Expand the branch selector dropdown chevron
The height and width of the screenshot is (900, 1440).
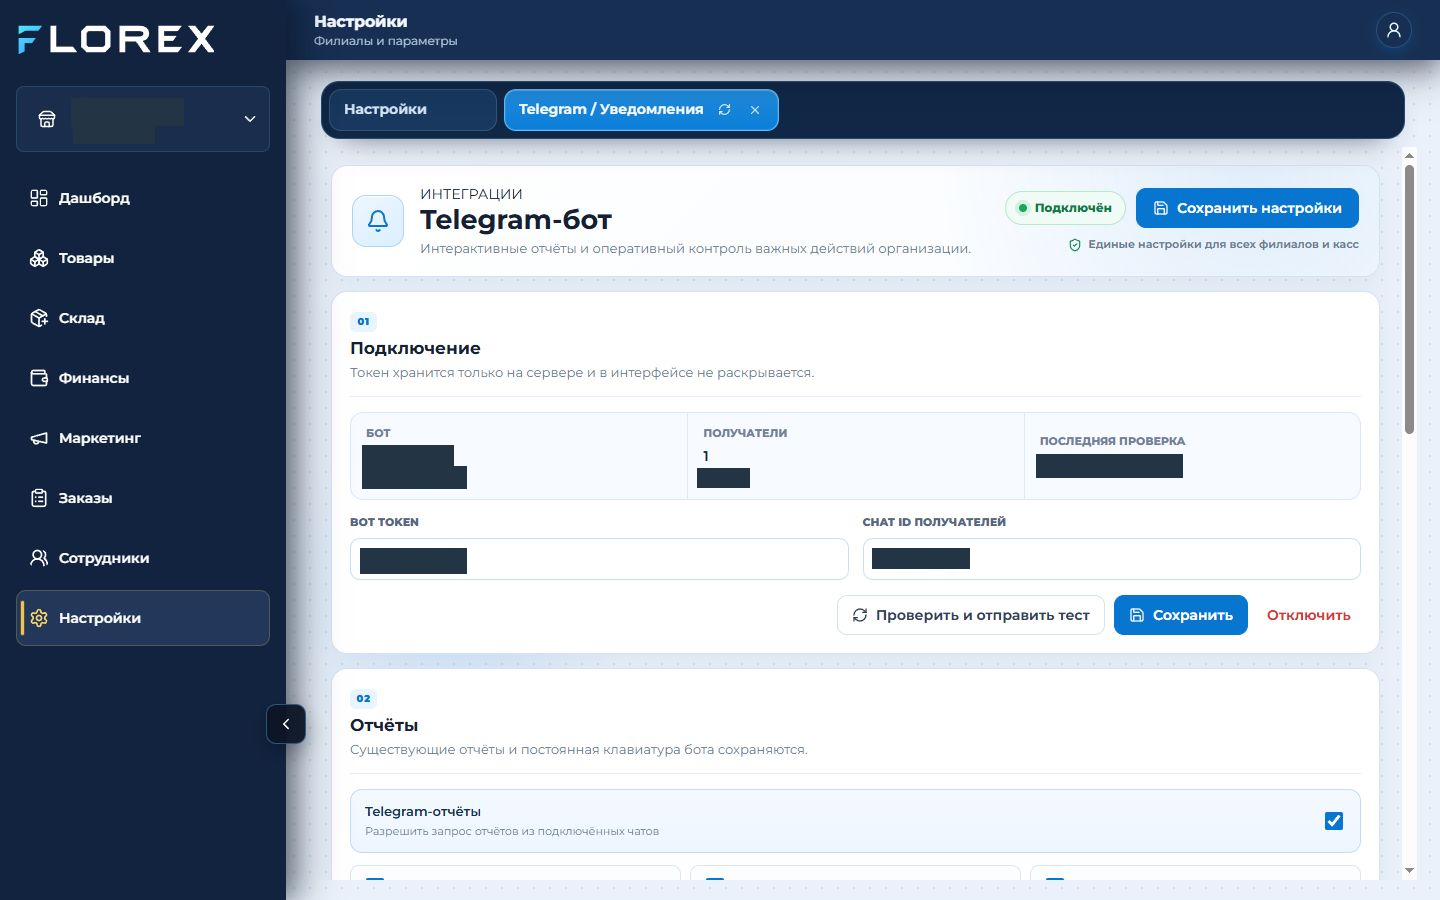(250, 119)
